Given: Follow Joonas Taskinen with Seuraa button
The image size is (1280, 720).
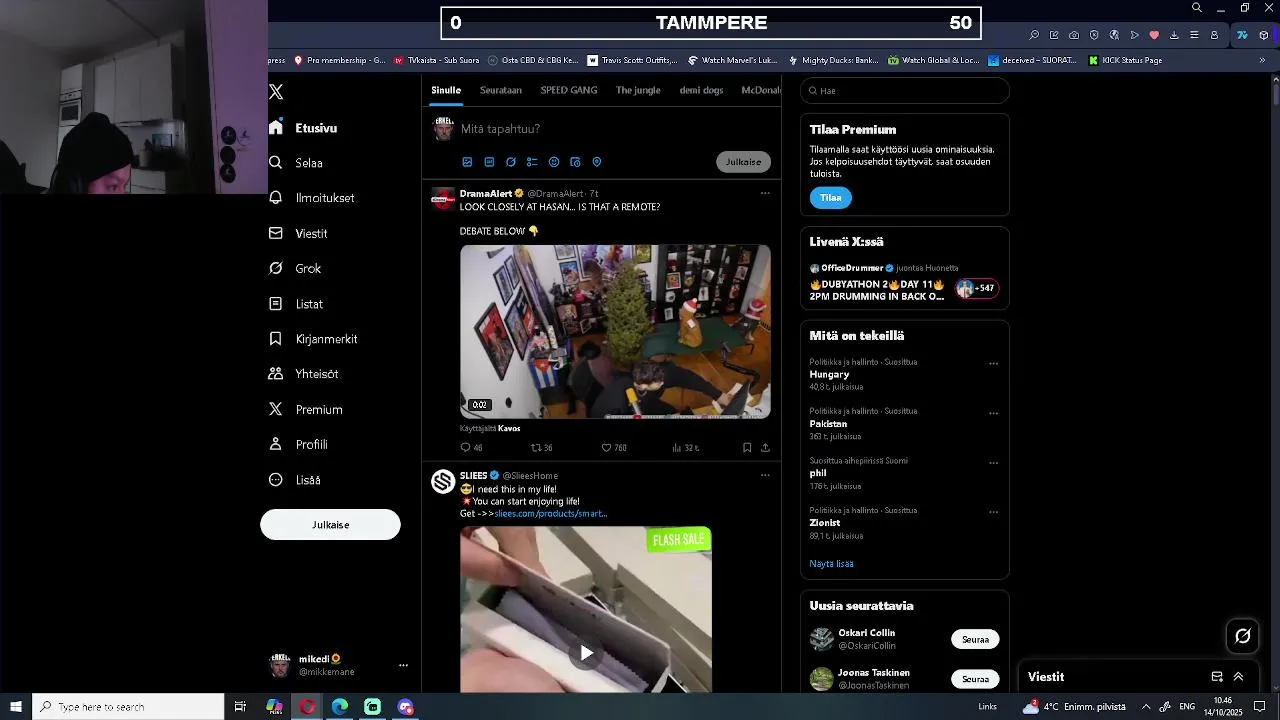Looking at the screenshot, I should tap(975, 679).
